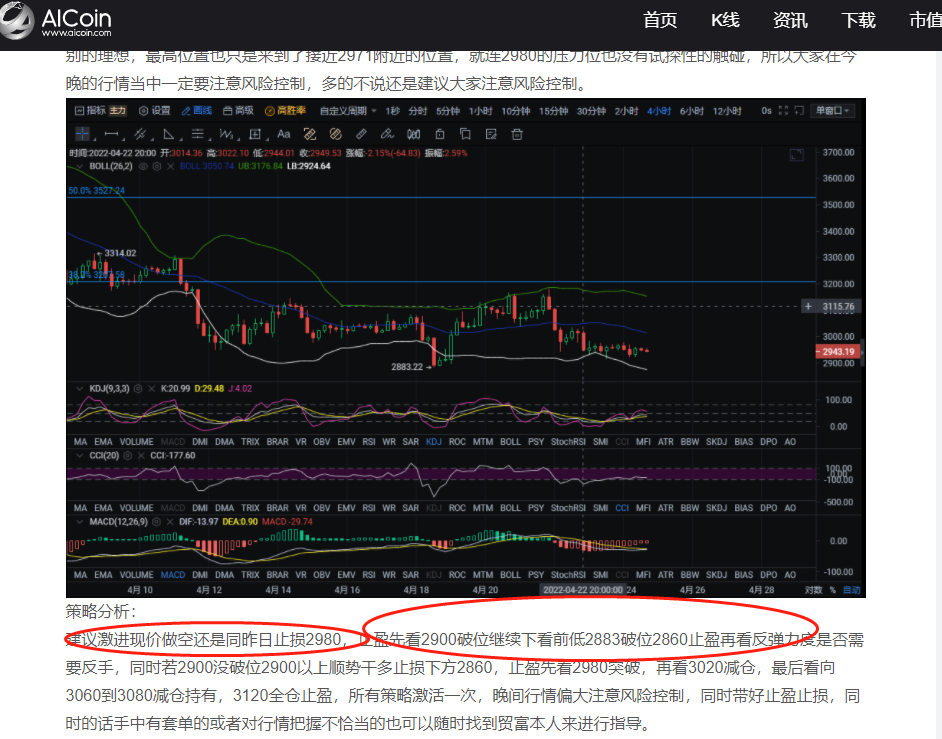Open chart settings gear '设置'
The image size is (942, 739).
(155, 110)
